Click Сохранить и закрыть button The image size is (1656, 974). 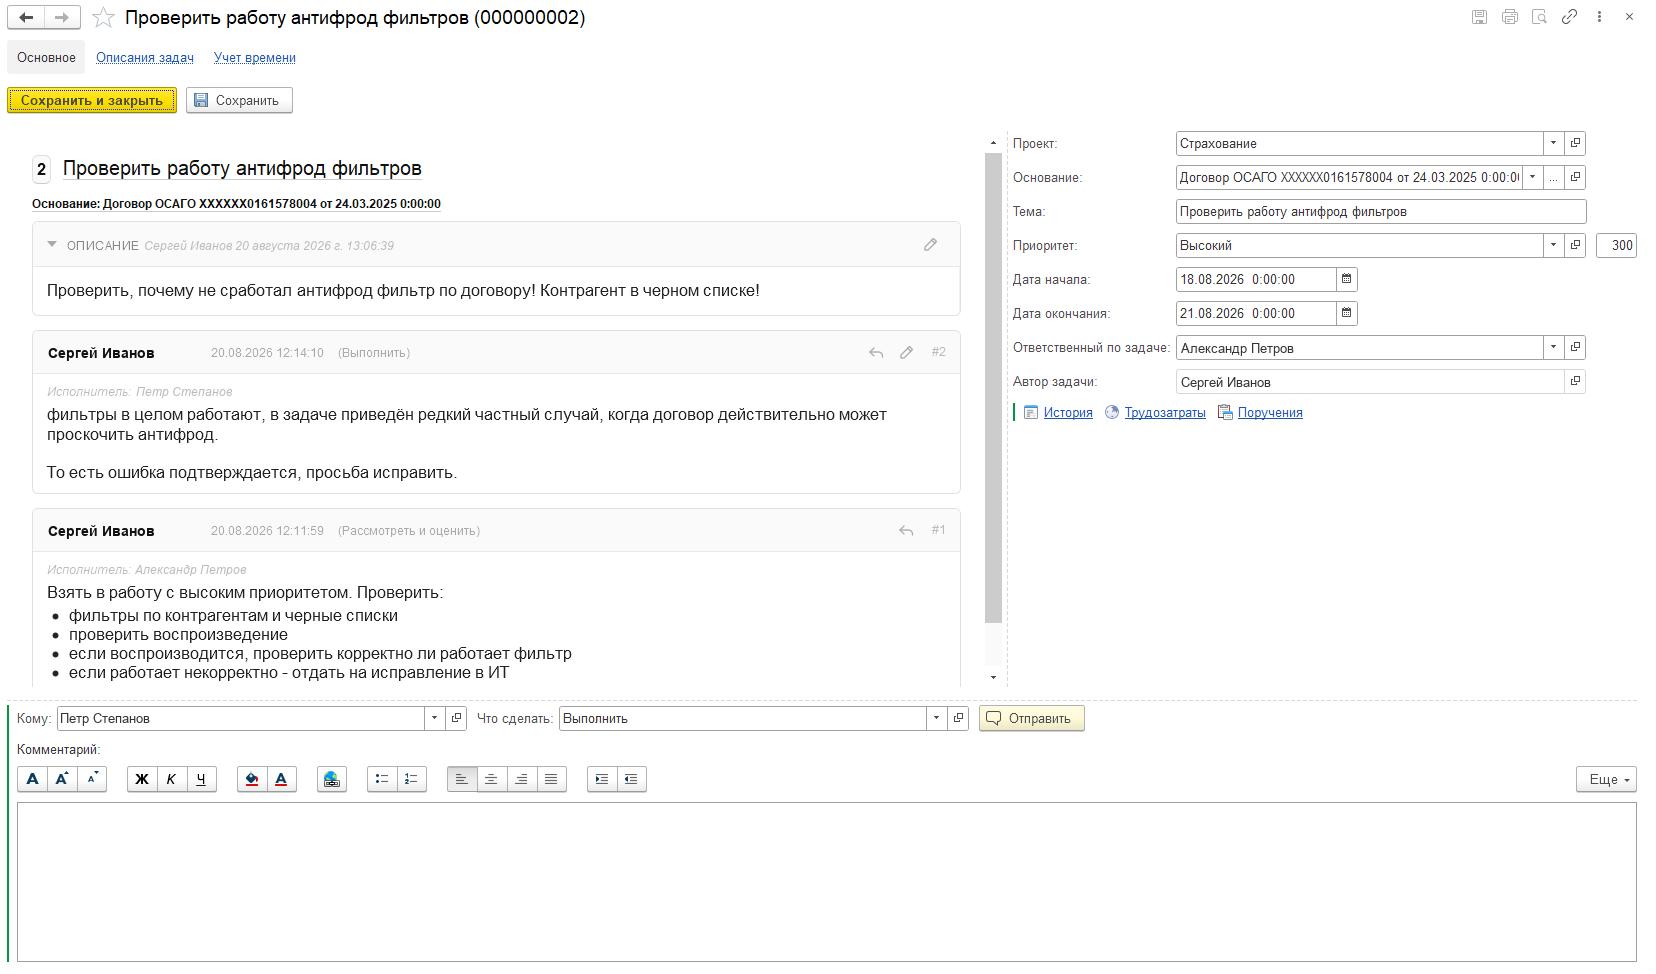point(92,100)
